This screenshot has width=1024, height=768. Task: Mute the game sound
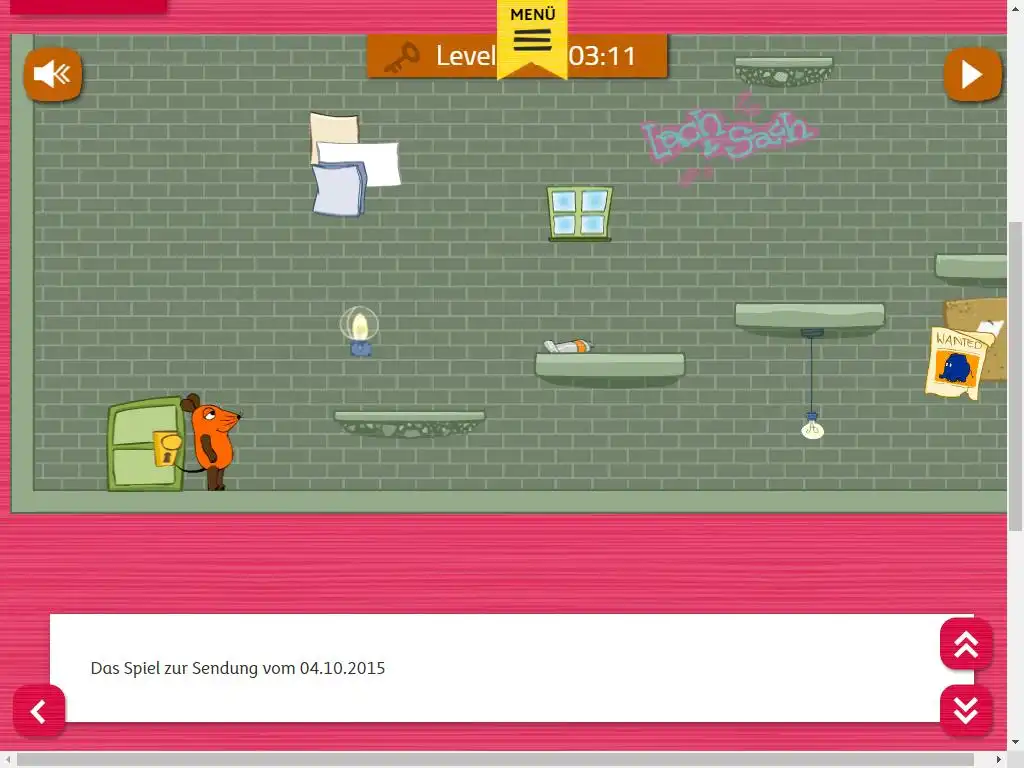point(53,74)
